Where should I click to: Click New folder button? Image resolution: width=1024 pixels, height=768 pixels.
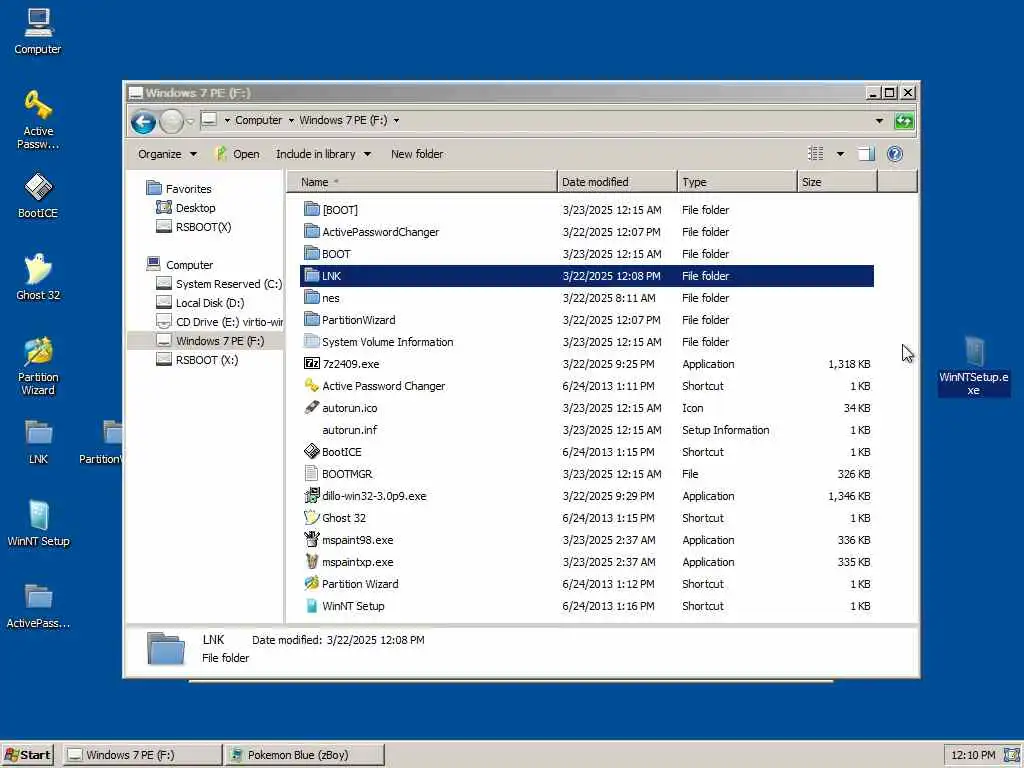click(417, 154)
